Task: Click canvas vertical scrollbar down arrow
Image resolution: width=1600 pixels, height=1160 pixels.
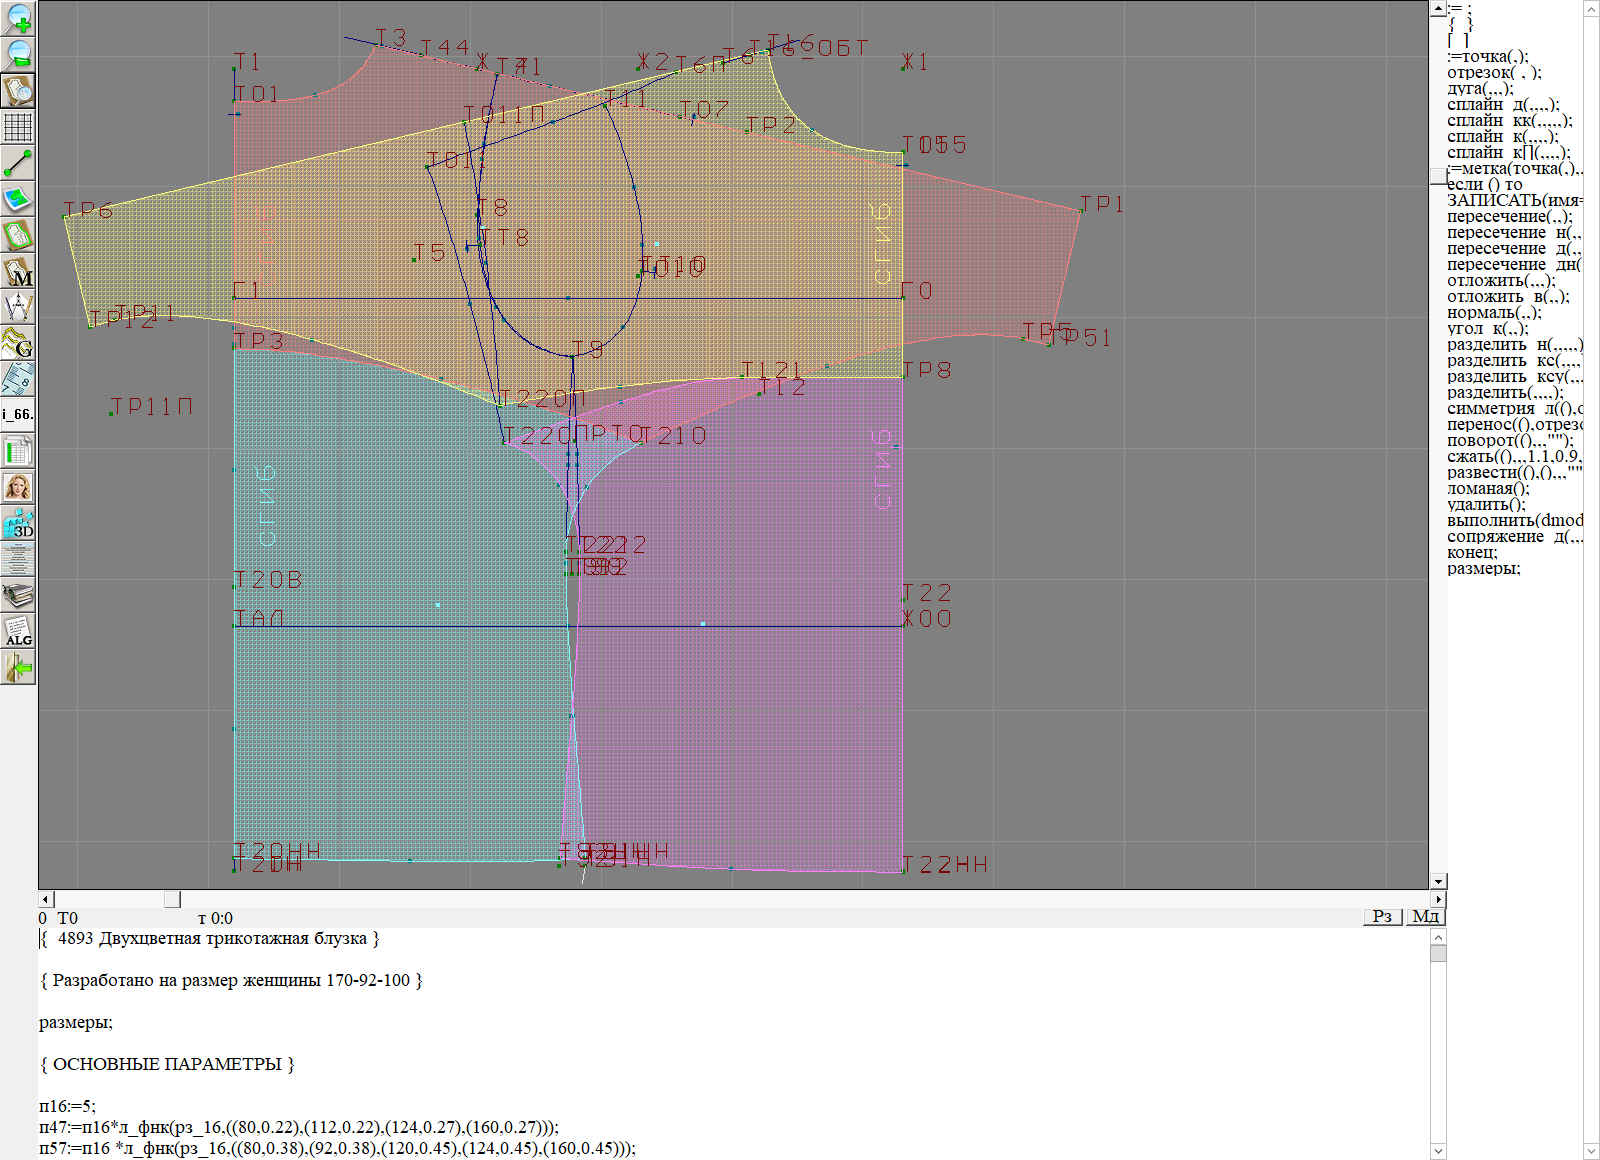Action: click(1438, 881)
